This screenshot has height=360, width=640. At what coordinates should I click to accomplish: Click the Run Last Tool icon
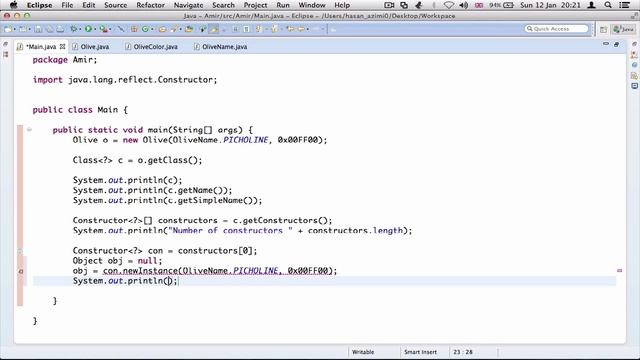(x=103, y=29)
